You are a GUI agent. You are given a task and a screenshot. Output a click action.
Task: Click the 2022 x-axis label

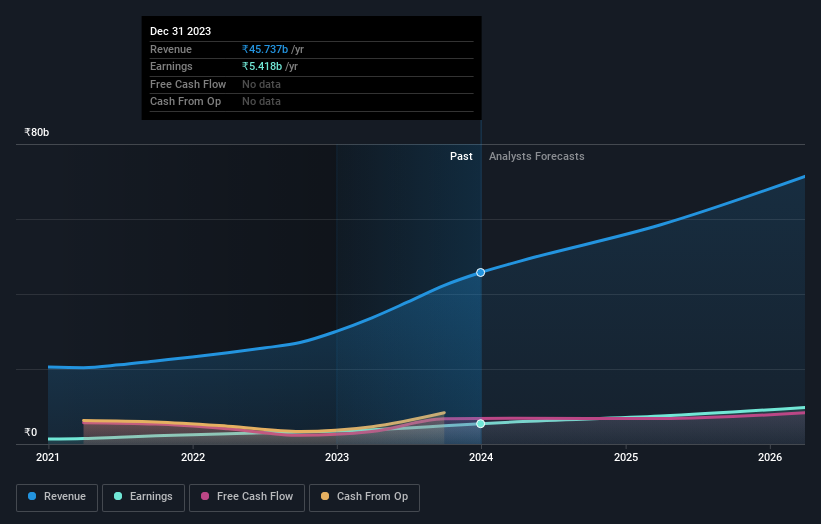click(x=193, y=457)
